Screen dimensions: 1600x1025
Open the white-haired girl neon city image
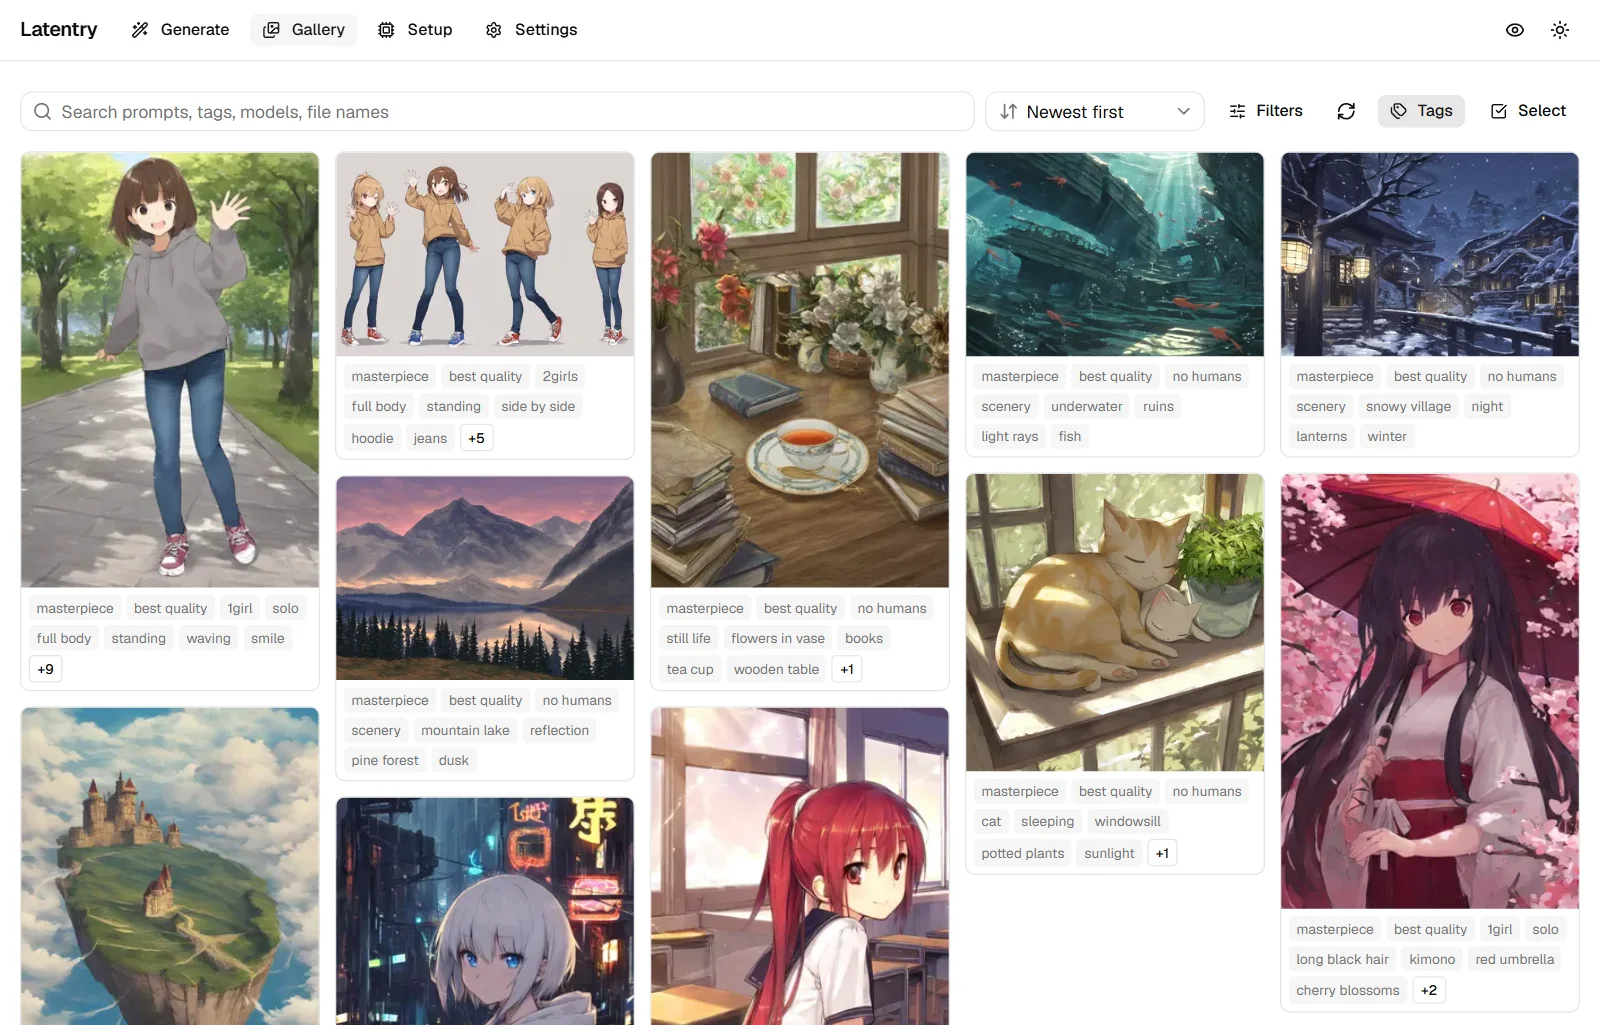[485, 911]
